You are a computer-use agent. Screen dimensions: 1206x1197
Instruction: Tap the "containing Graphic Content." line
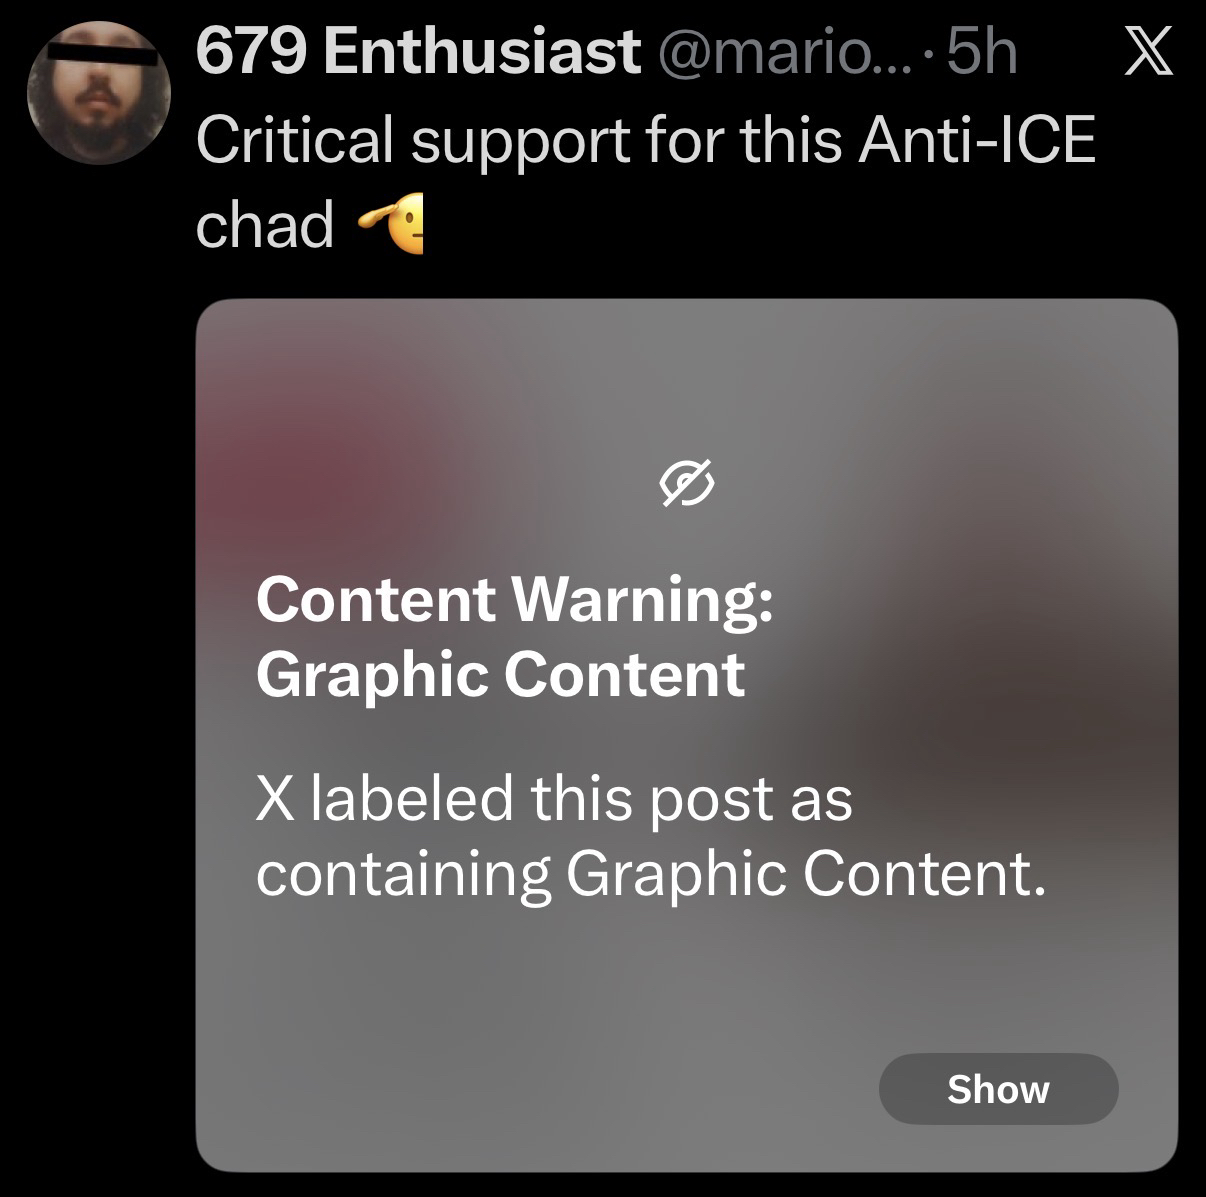click(651, 875)
